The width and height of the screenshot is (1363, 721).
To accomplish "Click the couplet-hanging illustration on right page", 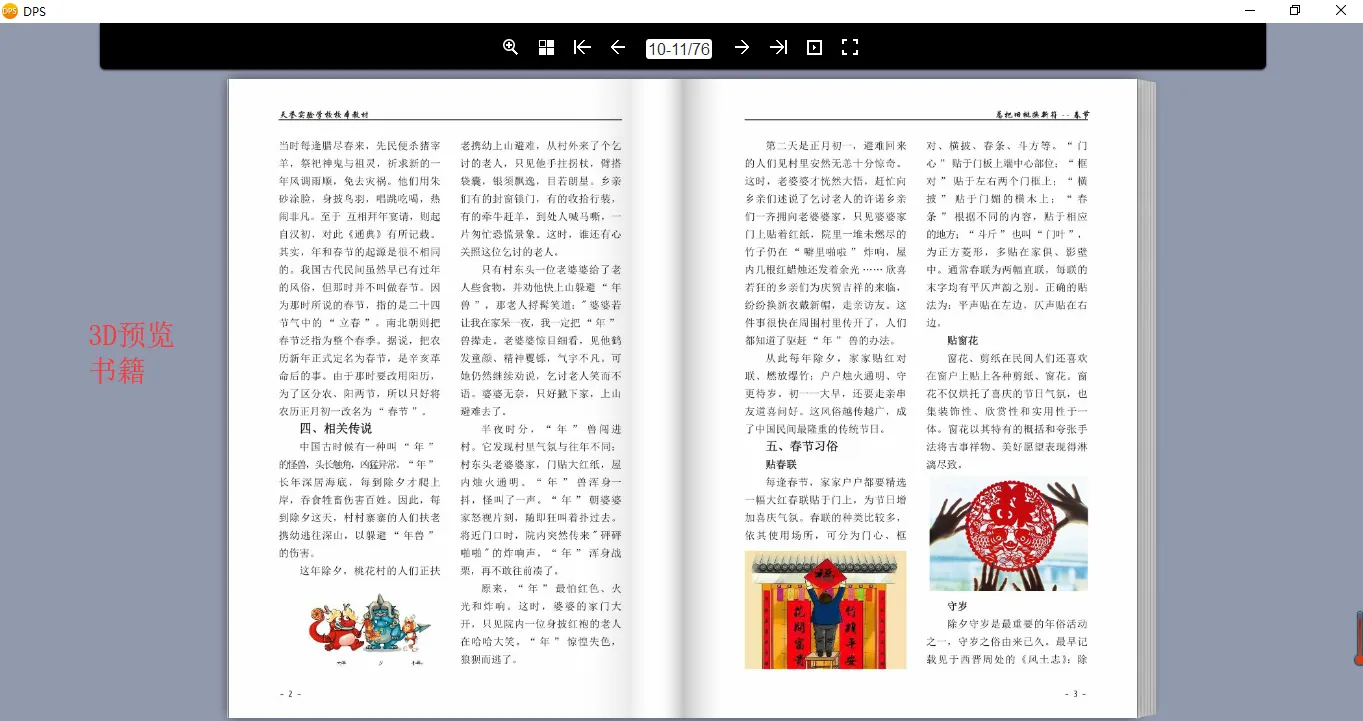I will coord(825,609).
